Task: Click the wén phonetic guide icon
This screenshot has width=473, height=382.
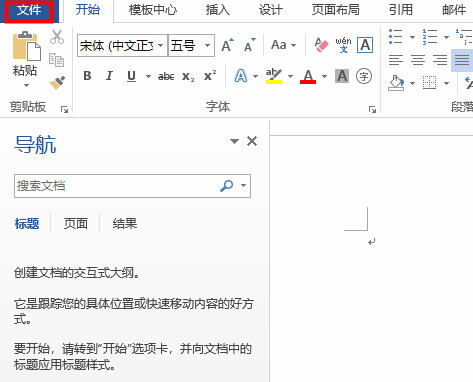Action: (x=343, y=45)
